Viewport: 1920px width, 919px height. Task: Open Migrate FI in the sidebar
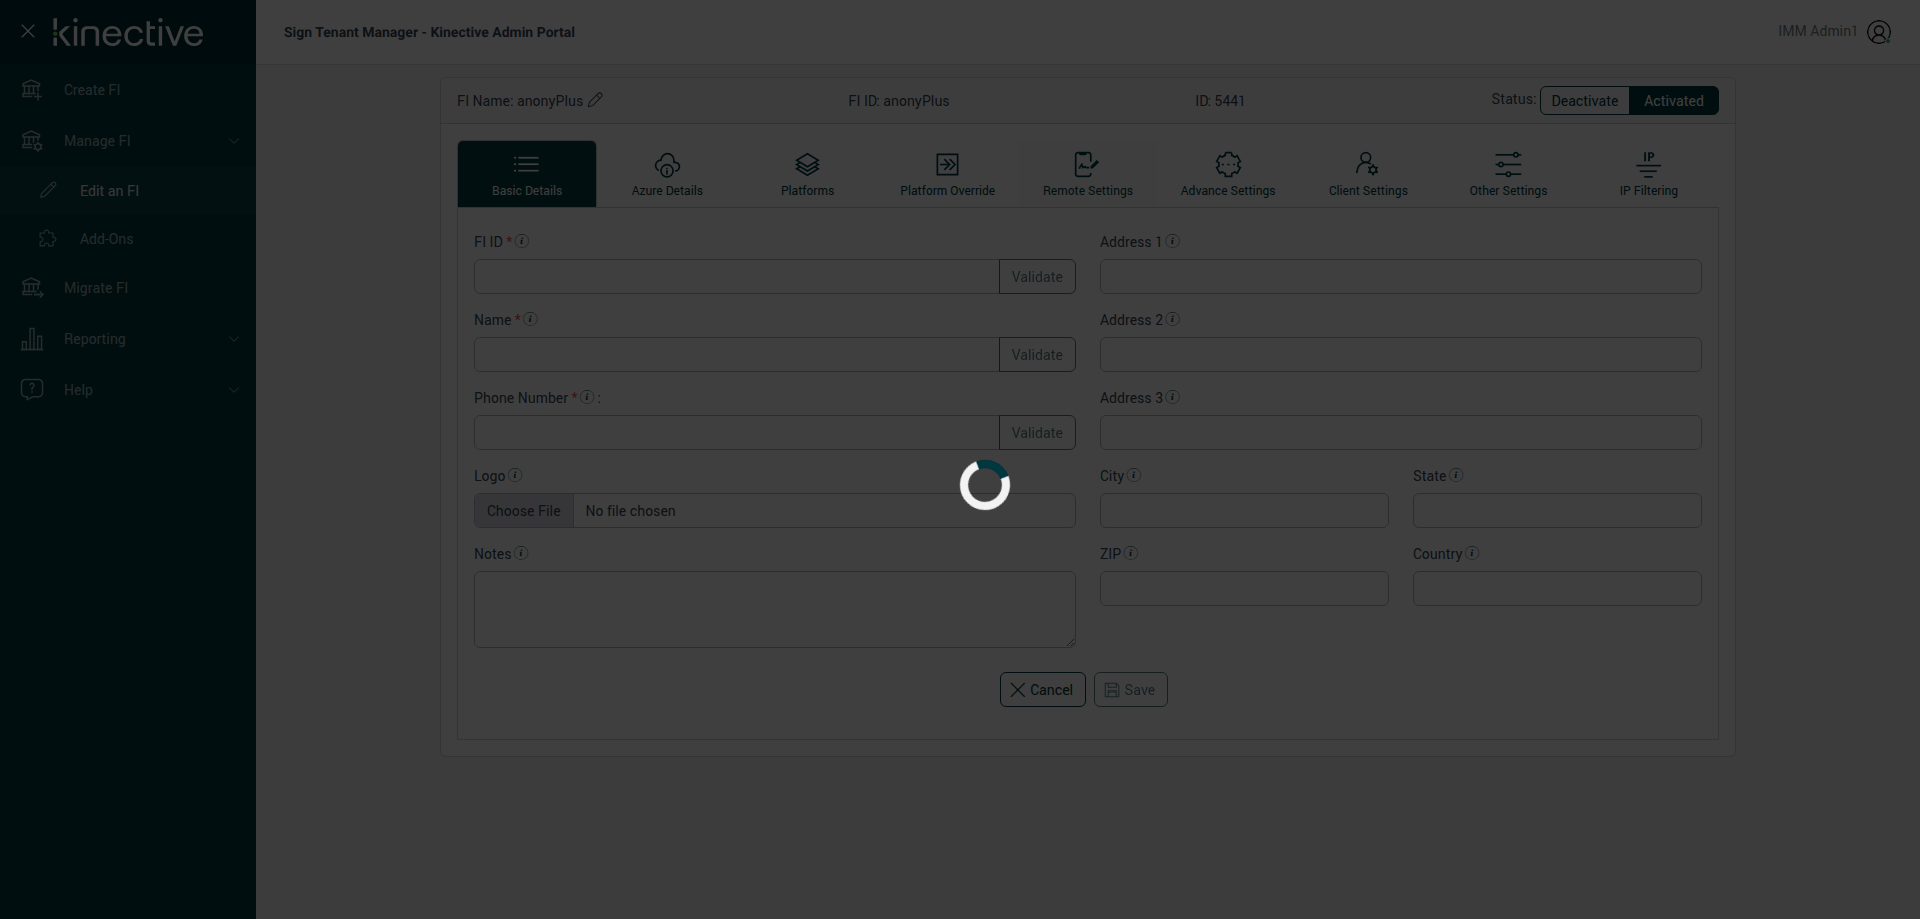point(128,288)
